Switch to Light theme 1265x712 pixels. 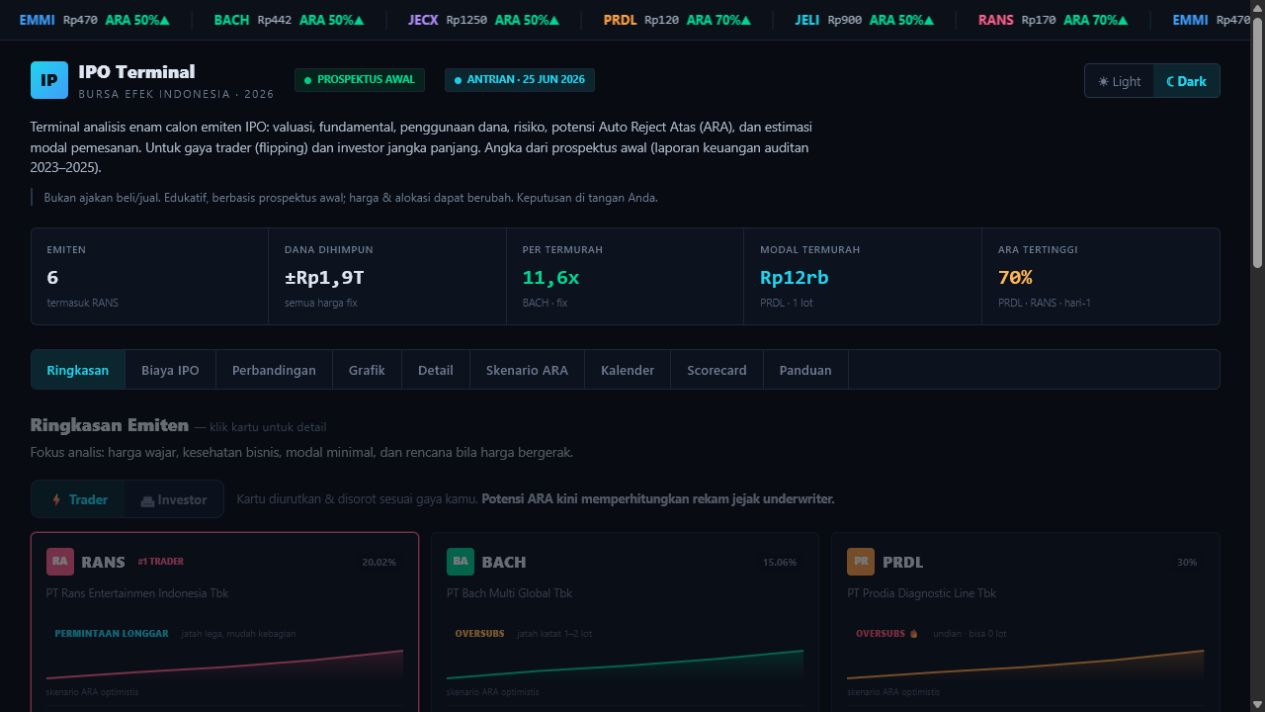click(x=1119, y=81)
